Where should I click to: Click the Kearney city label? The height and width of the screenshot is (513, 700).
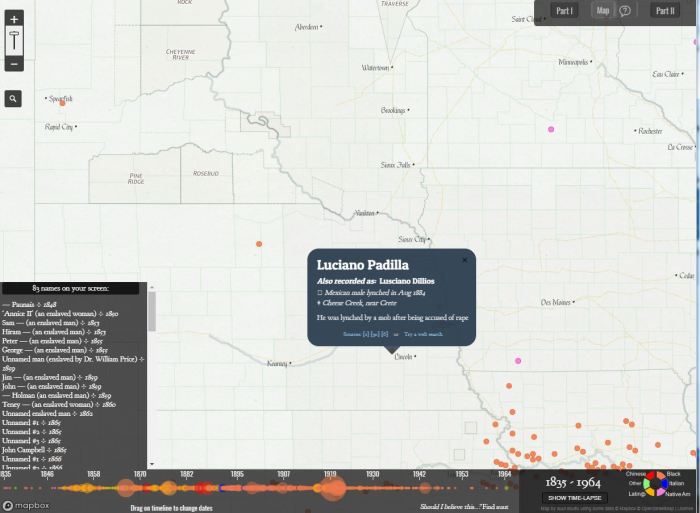(x=277, y=363)
